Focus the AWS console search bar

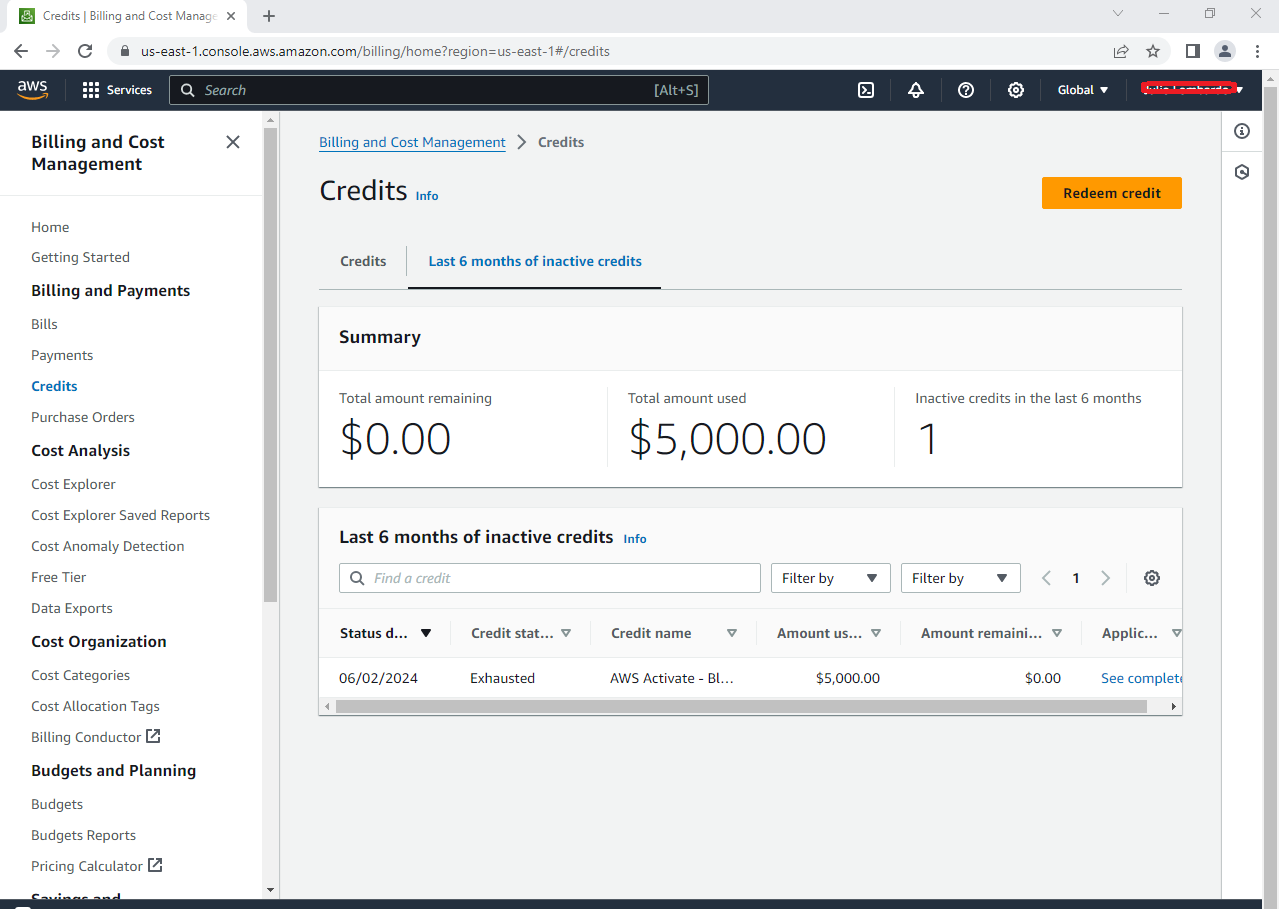pyautogui.click(x=439, y=90)
